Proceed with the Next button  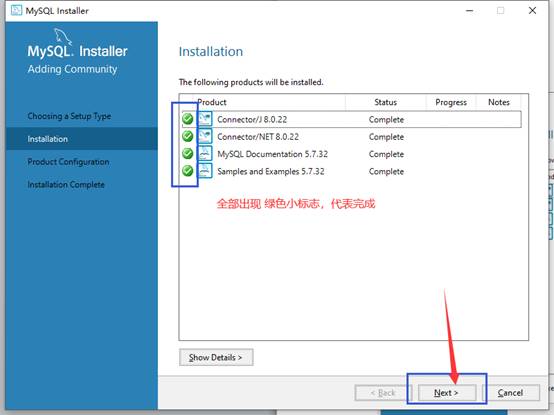click(447, 393)
